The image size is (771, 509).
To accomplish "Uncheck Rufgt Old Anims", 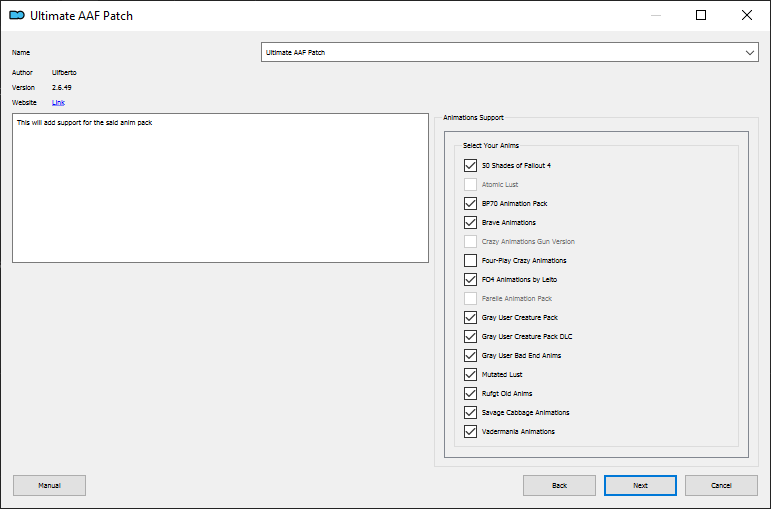I will [x=470, y=393].
